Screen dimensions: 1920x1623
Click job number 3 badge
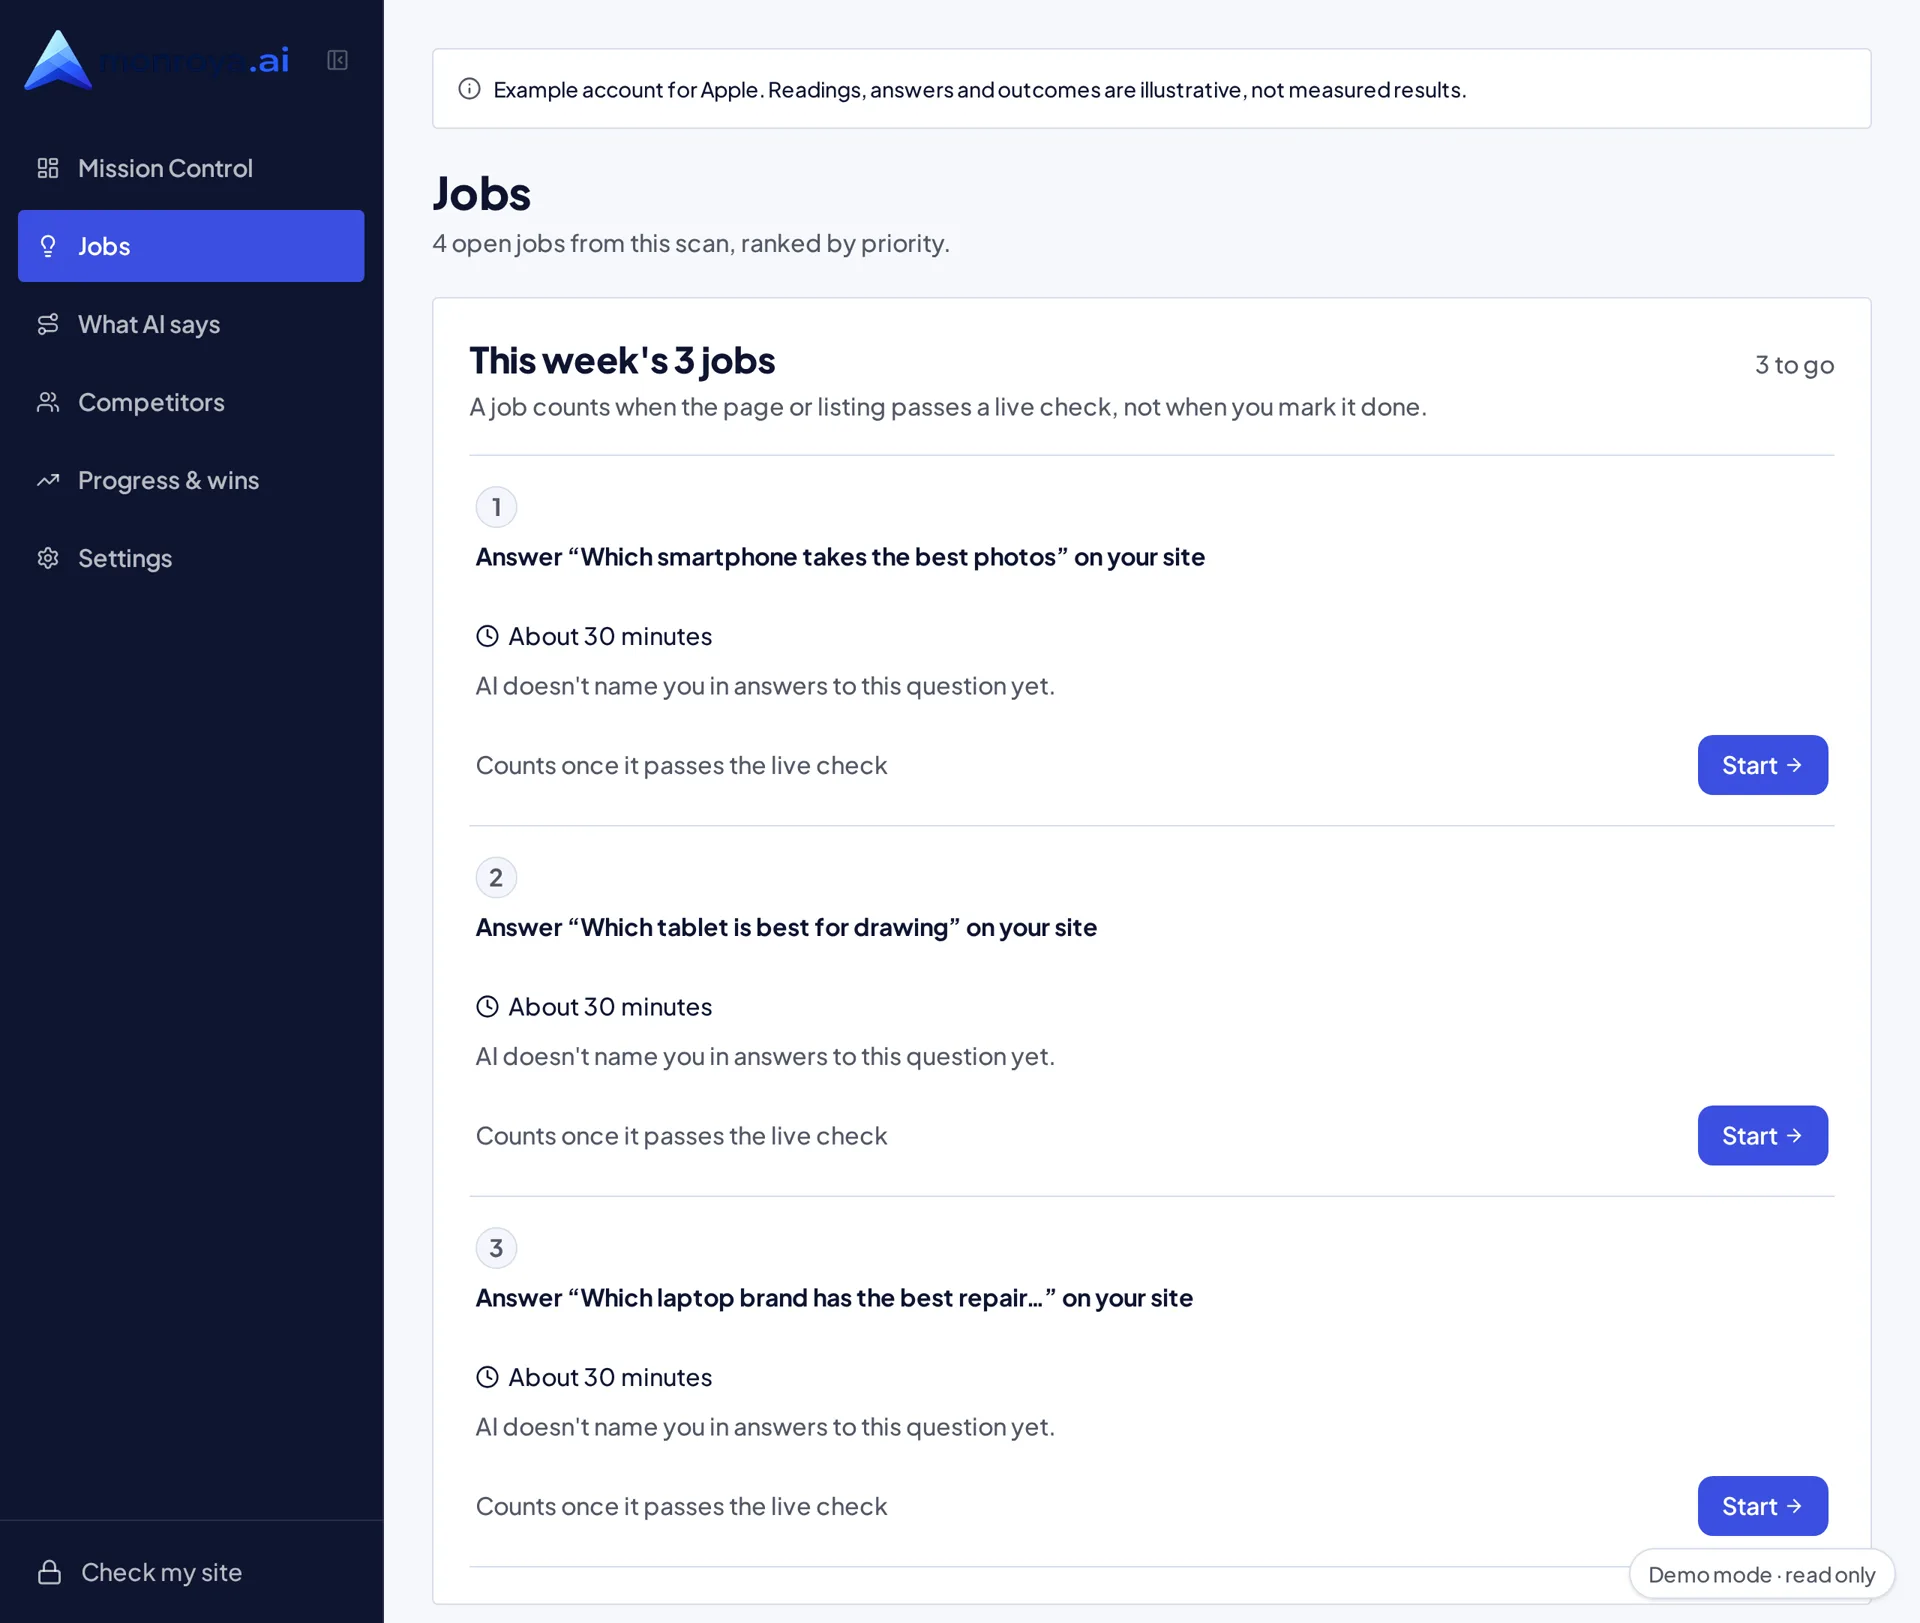tap(496, 1248)
